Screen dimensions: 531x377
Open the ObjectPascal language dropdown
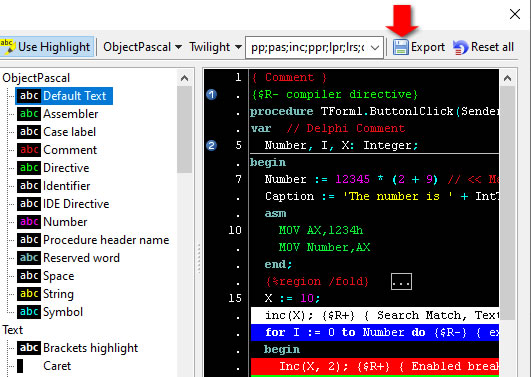click(x=142, y=47)
